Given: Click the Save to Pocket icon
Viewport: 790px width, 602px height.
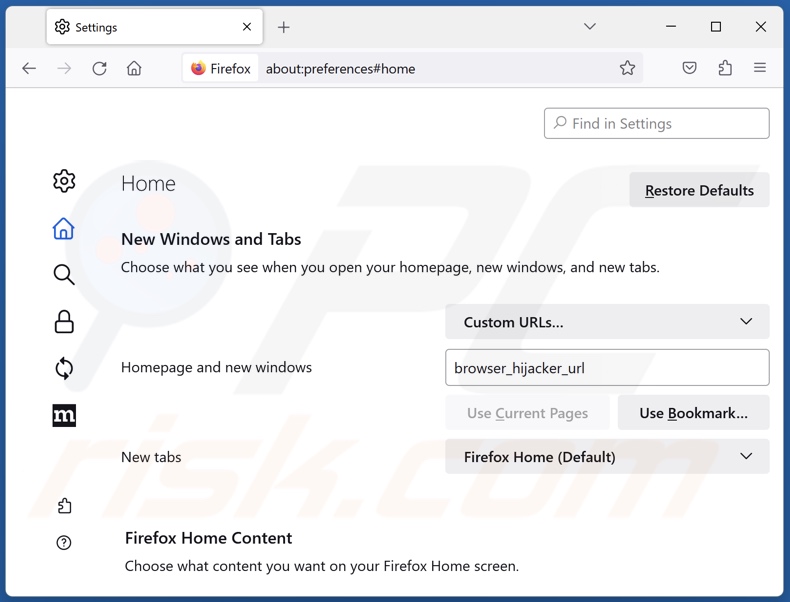Looking at the screenshot, I should (x=689, y=68).
